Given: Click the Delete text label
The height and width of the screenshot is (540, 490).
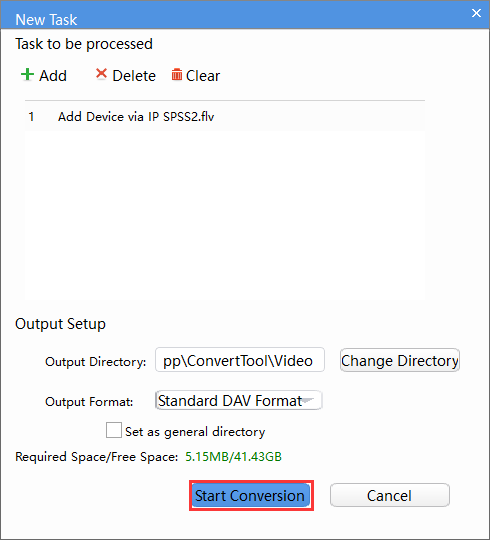Looking at the screenshot, I should click(134, 76).
